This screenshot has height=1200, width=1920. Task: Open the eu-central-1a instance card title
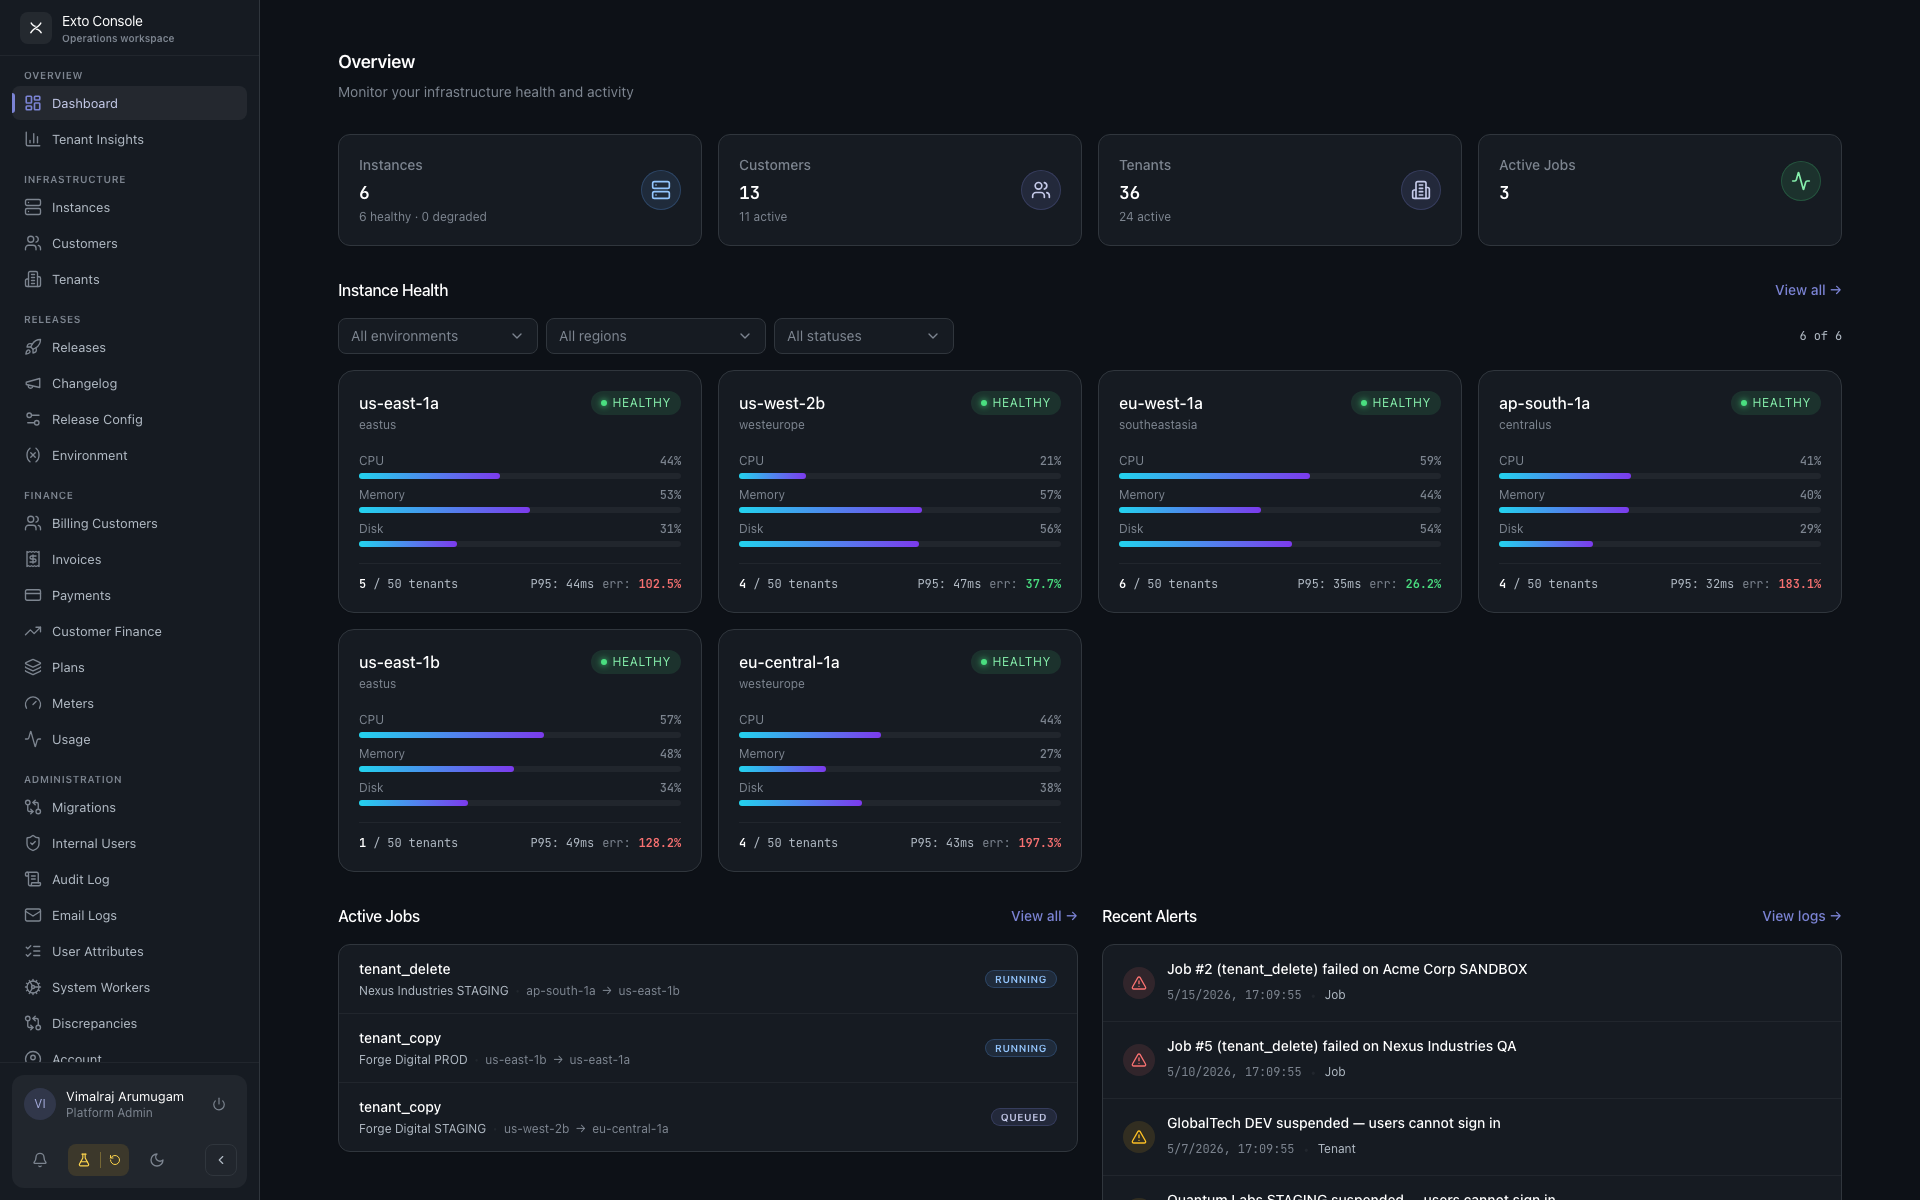(789, 662)
